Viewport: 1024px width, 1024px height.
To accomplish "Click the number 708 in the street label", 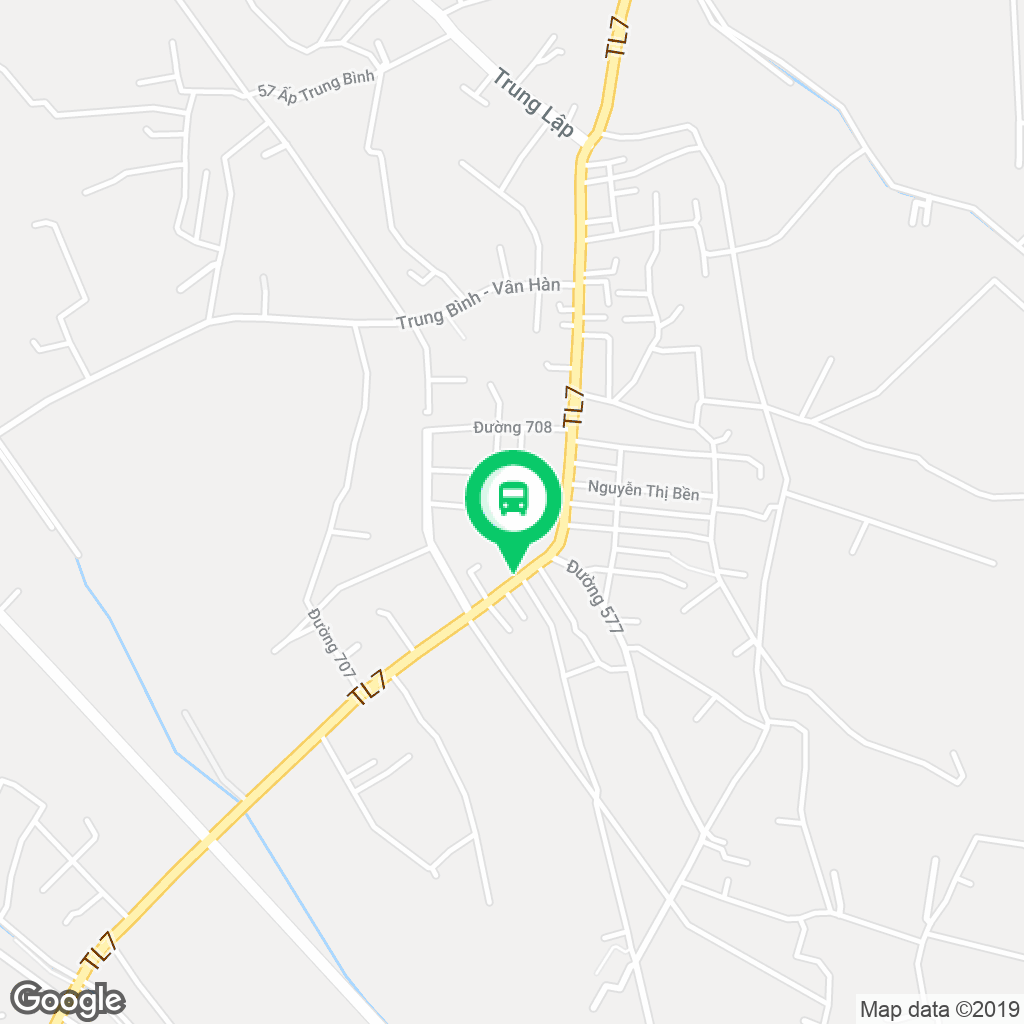I will tap(539, 427).
